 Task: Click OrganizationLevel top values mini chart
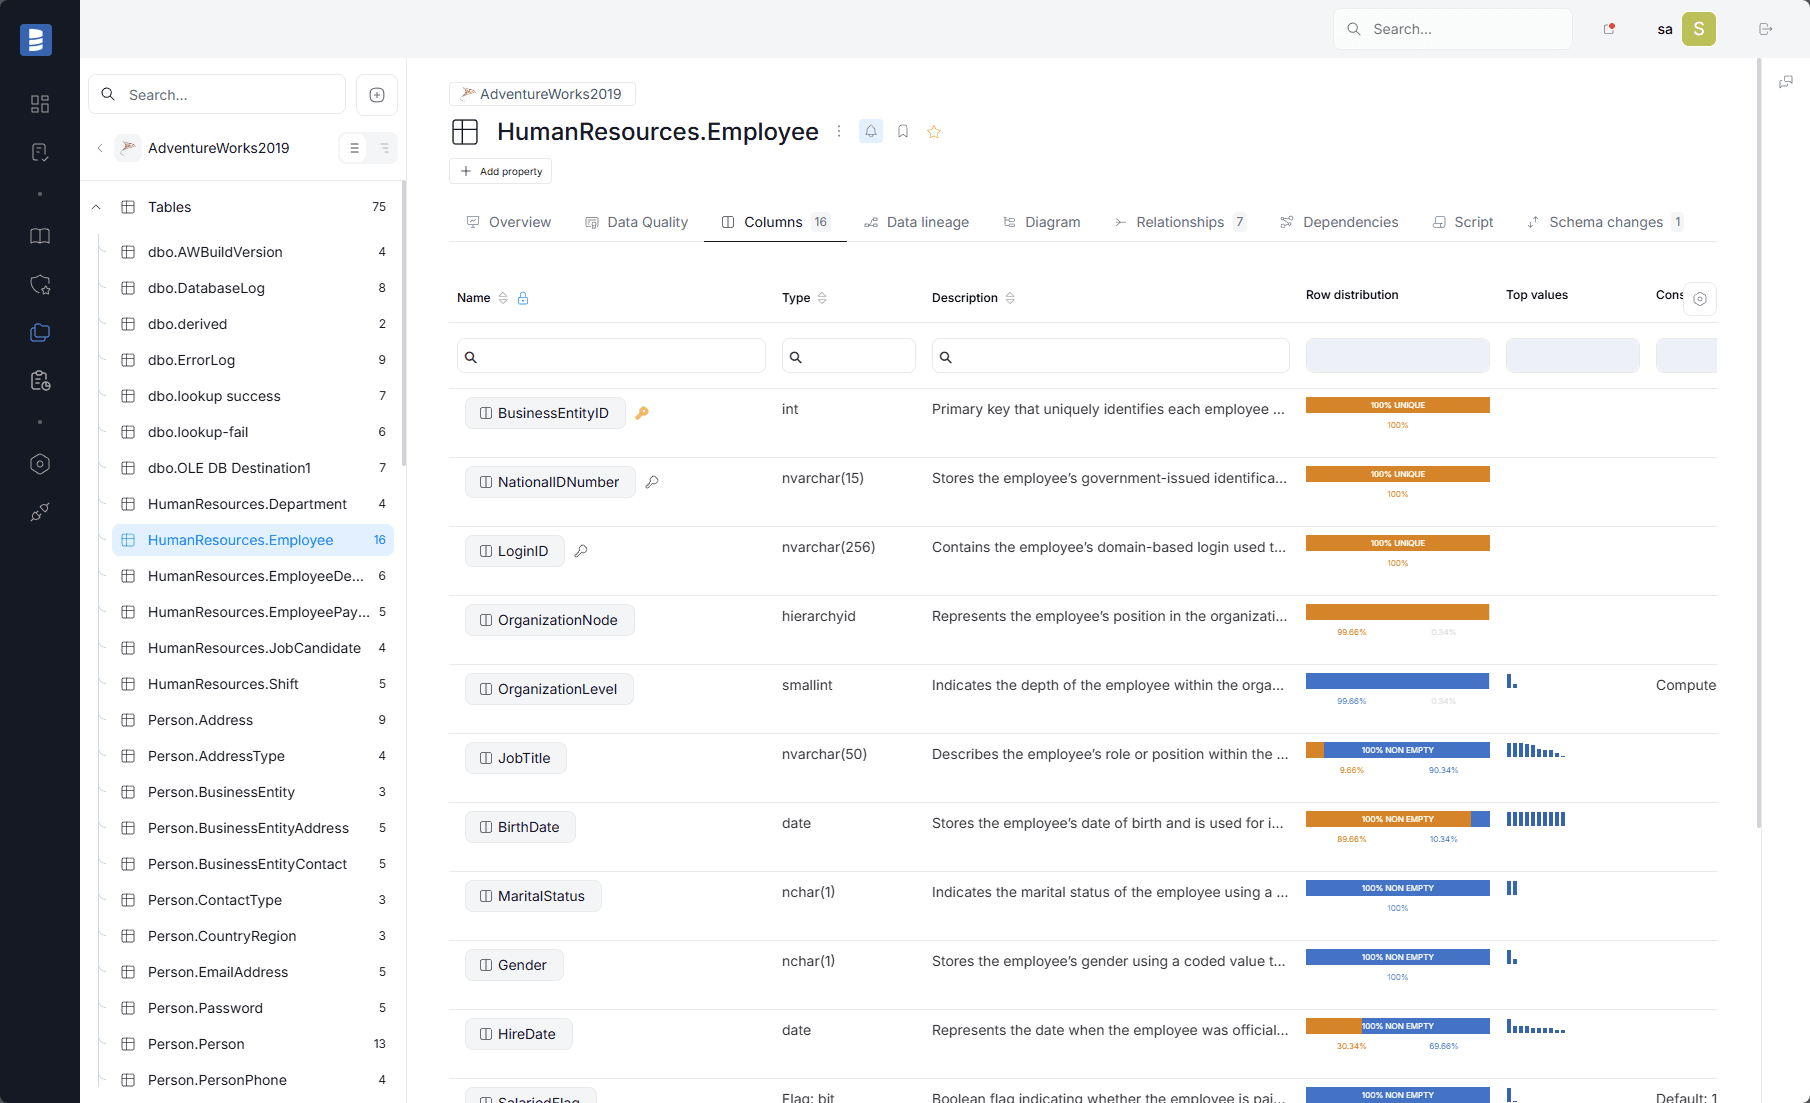[x=1512, y=682]
